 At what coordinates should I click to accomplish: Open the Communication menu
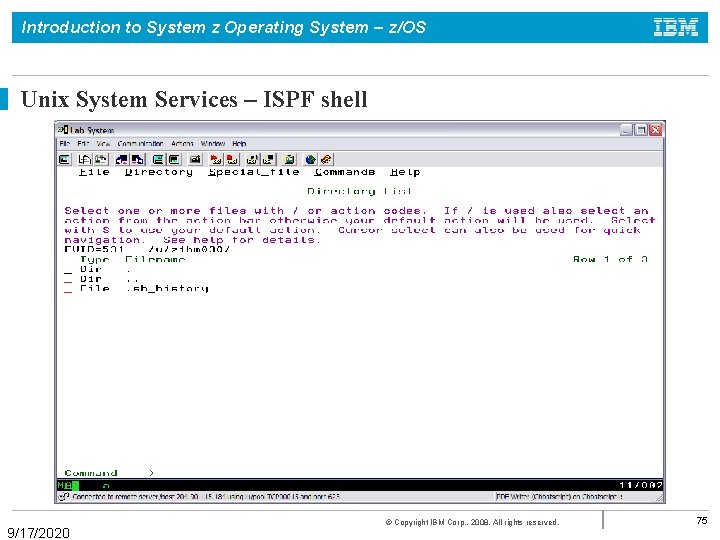click(x=140, y=143)
